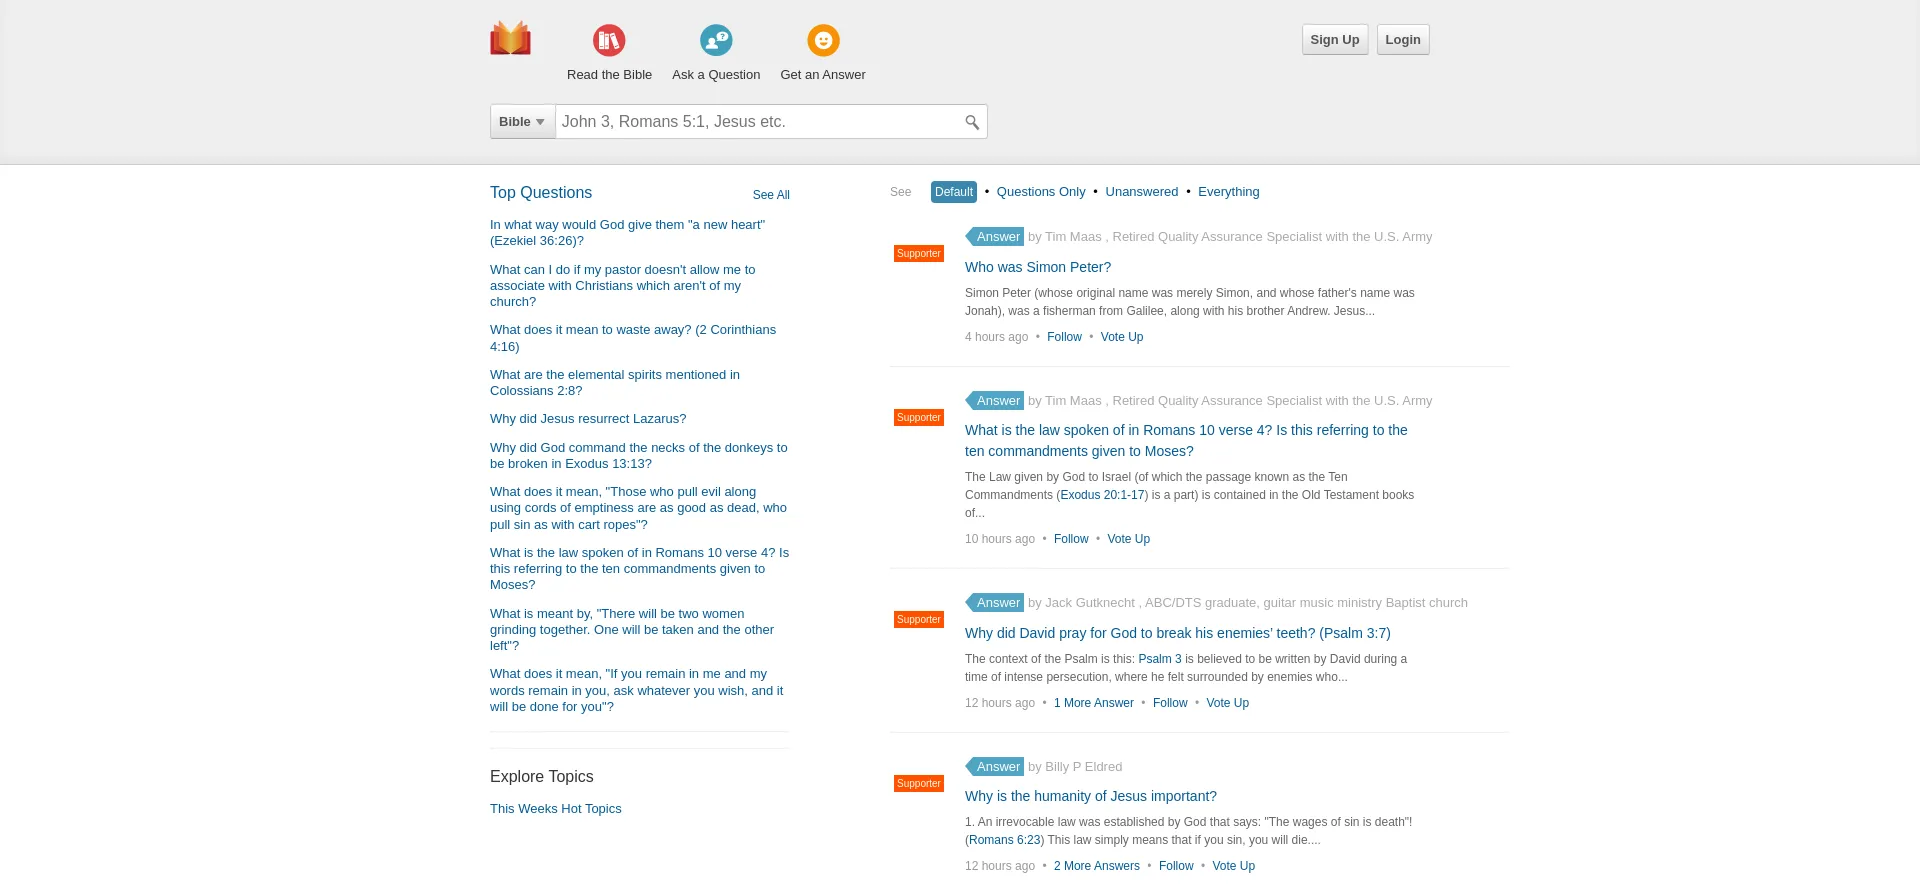Open 1 More Answer on Psalm 3:7 post
This screenshot has width=1920, height=888.
[x=1094, y=703]
